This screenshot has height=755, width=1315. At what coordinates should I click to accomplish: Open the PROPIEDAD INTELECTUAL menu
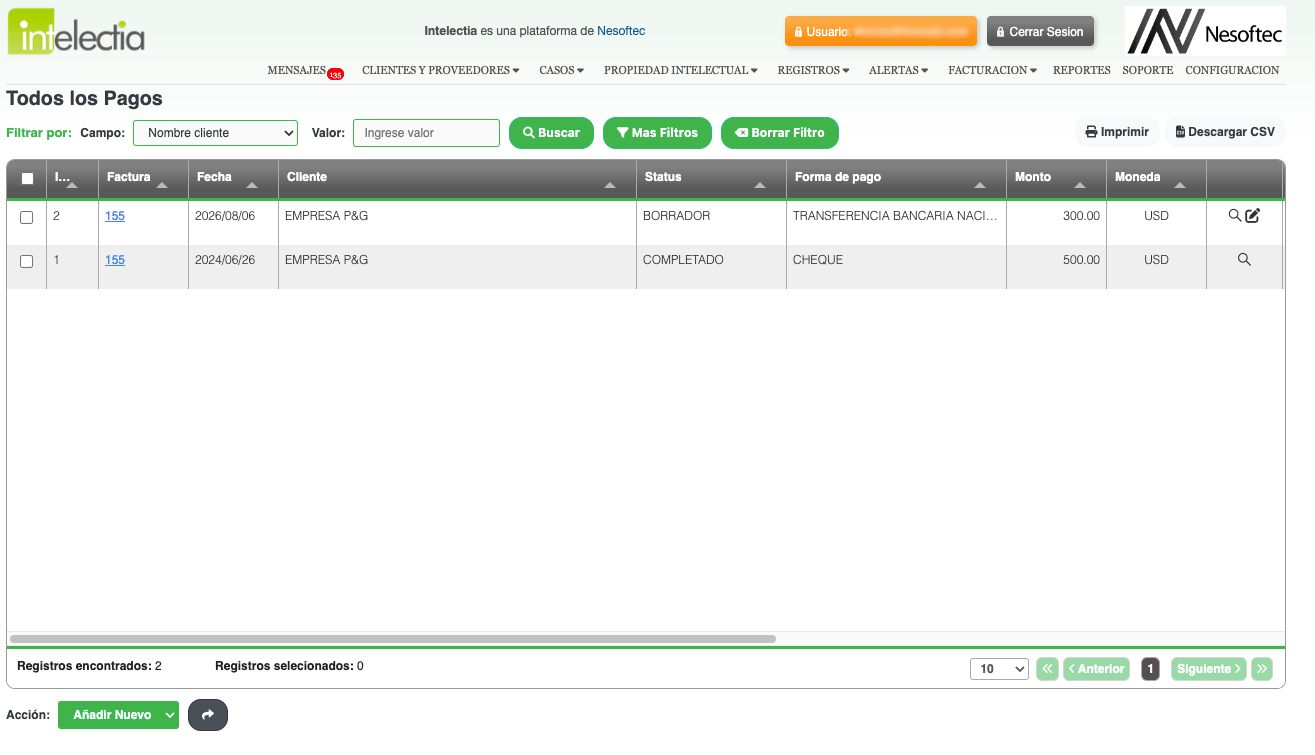[x=680, y=70]
